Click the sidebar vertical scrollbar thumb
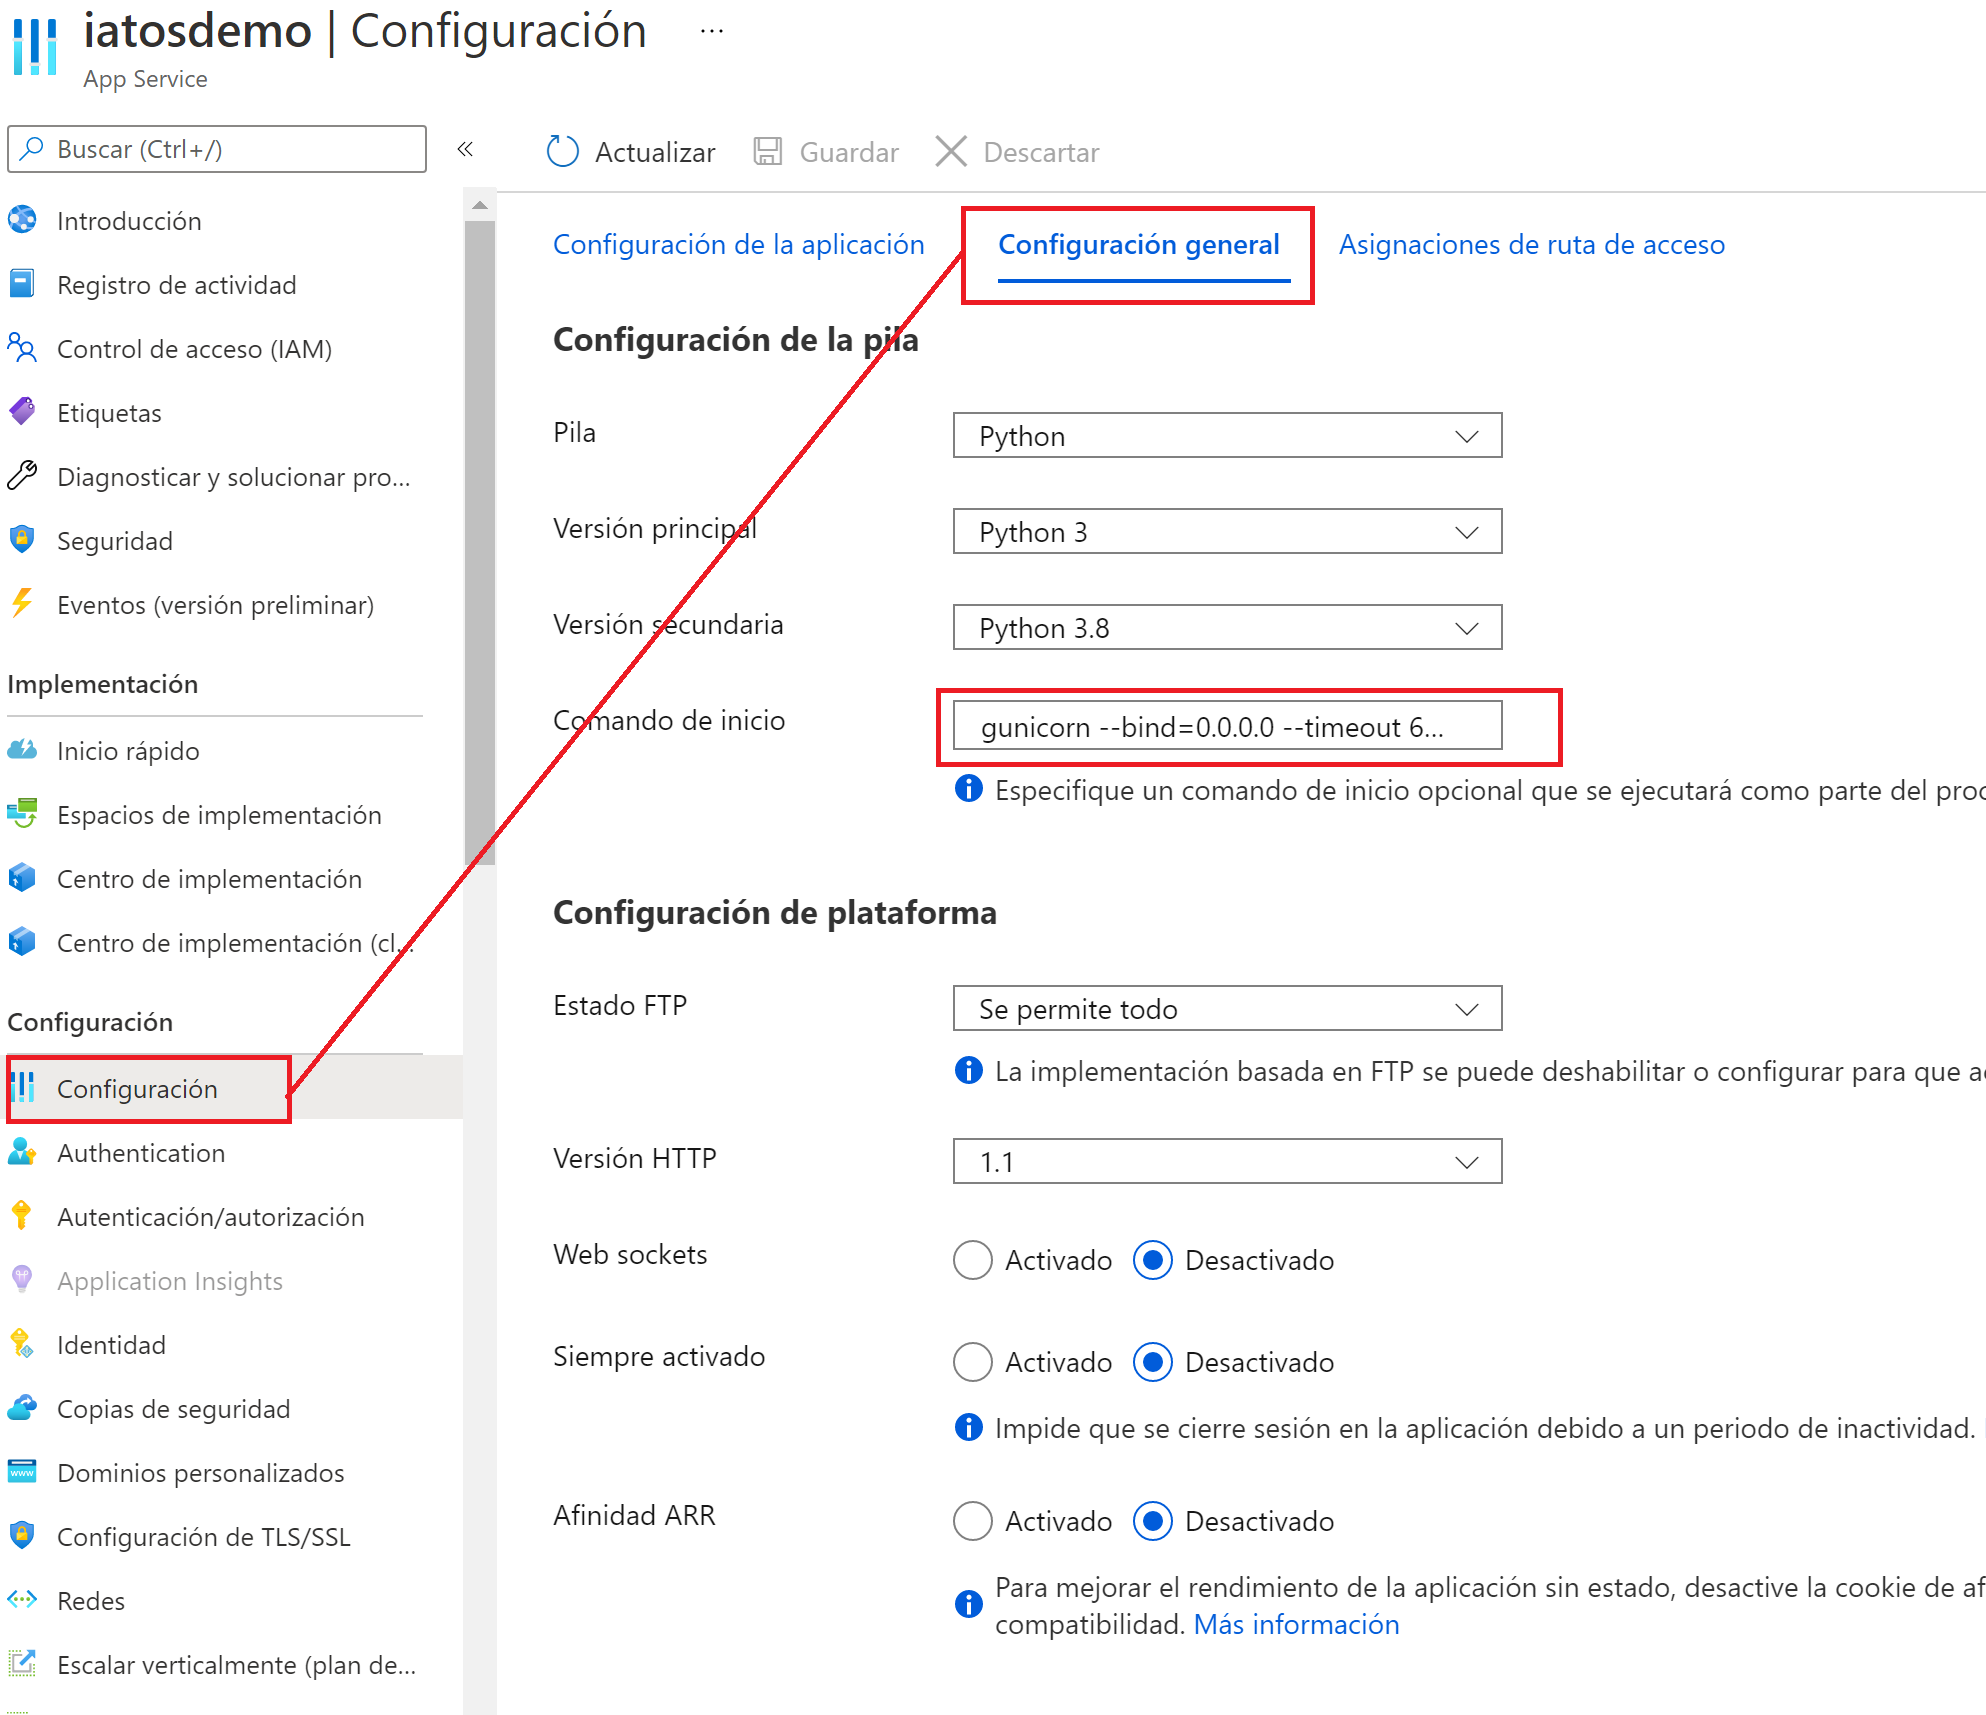 [480, 540]
